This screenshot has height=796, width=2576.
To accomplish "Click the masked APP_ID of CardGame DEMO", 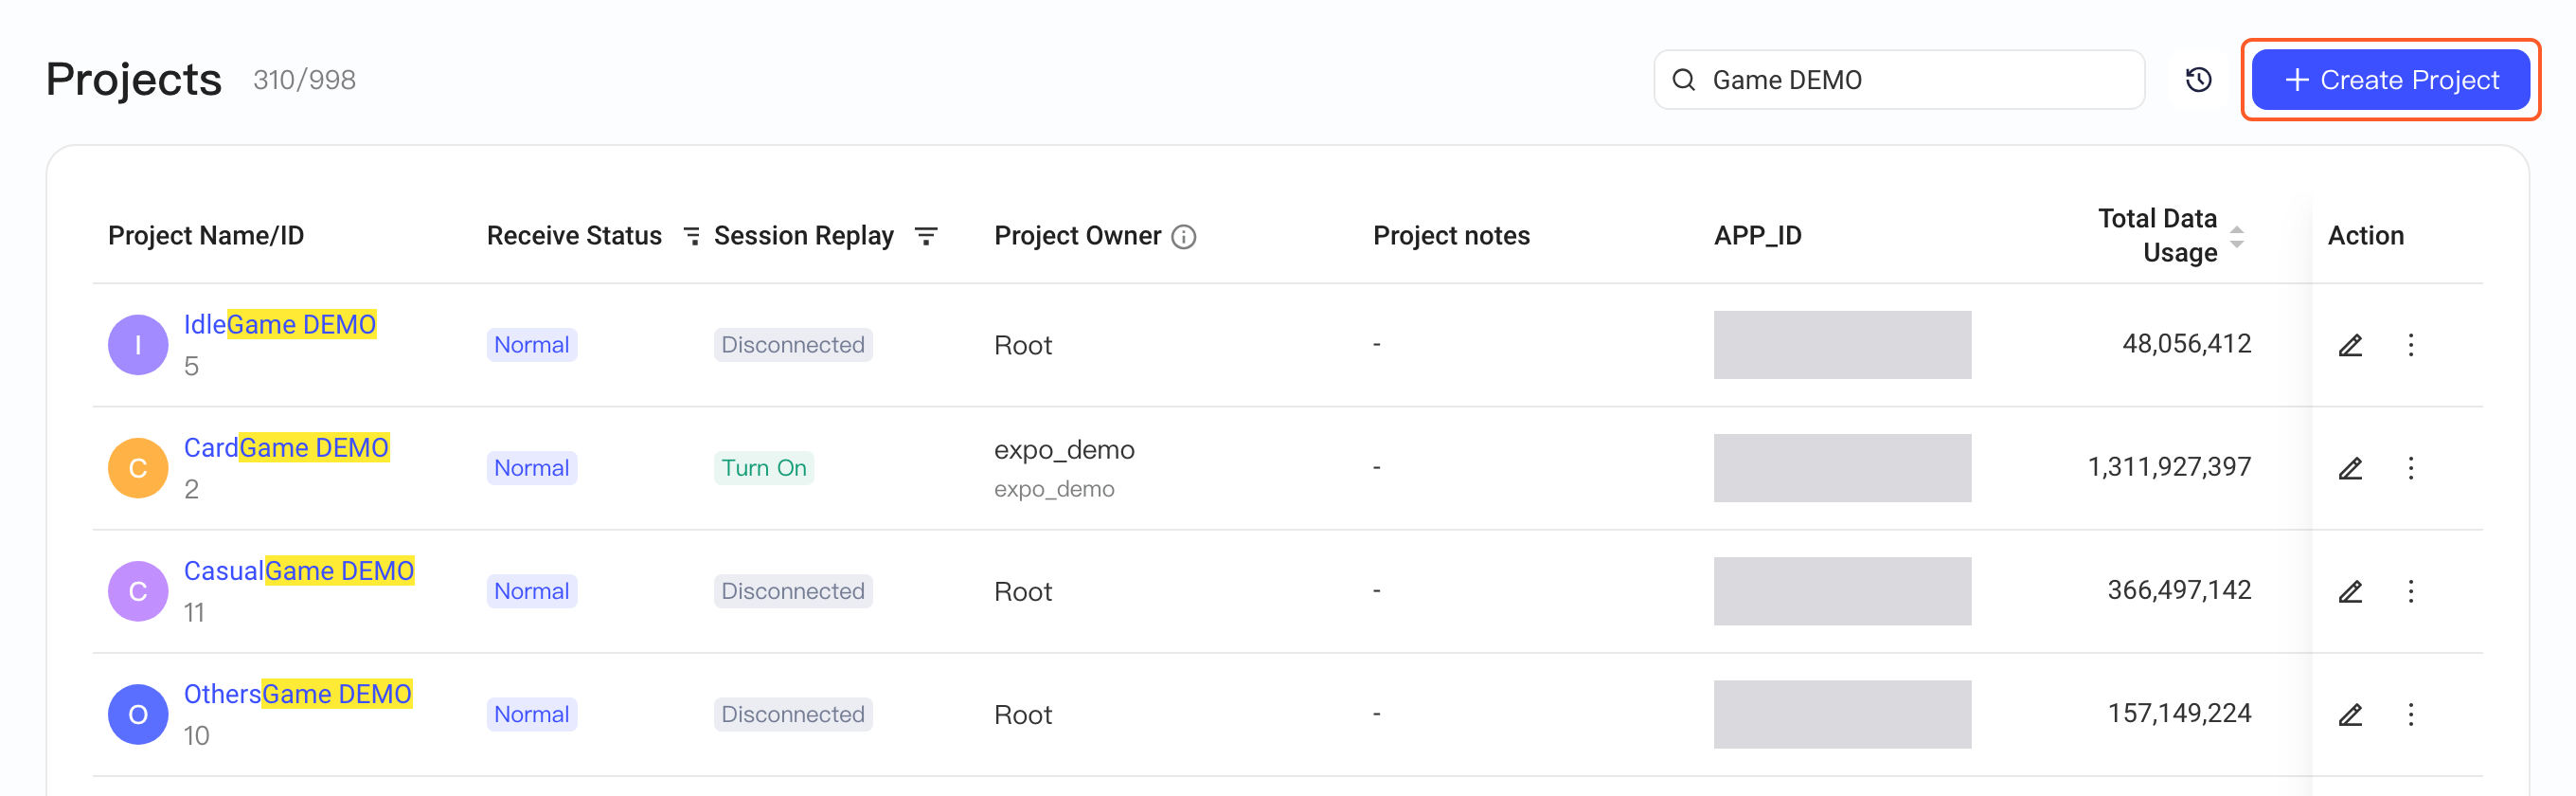I will [1842, 468].
